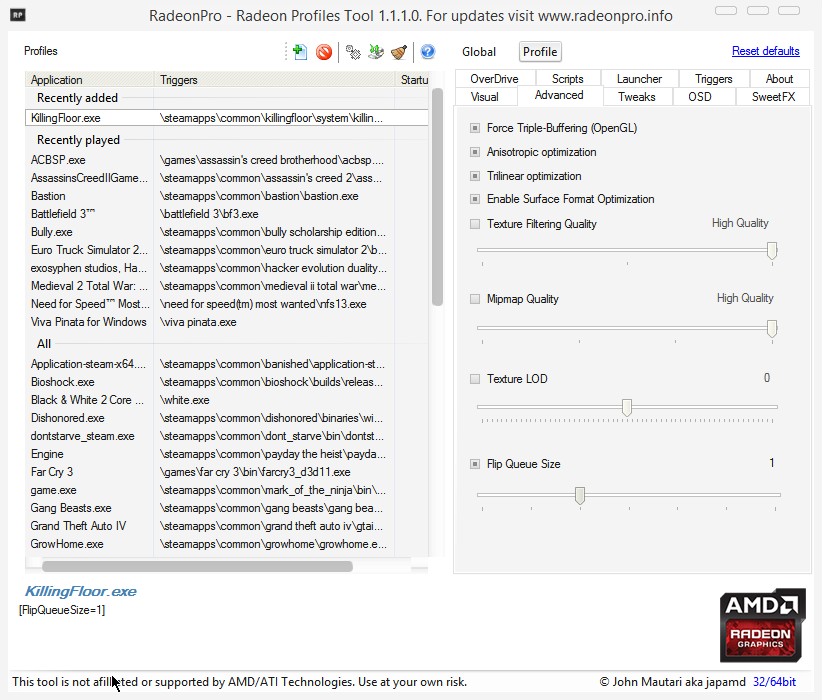Select the Grand Theft Auto IV profile

tap(226, 526)
